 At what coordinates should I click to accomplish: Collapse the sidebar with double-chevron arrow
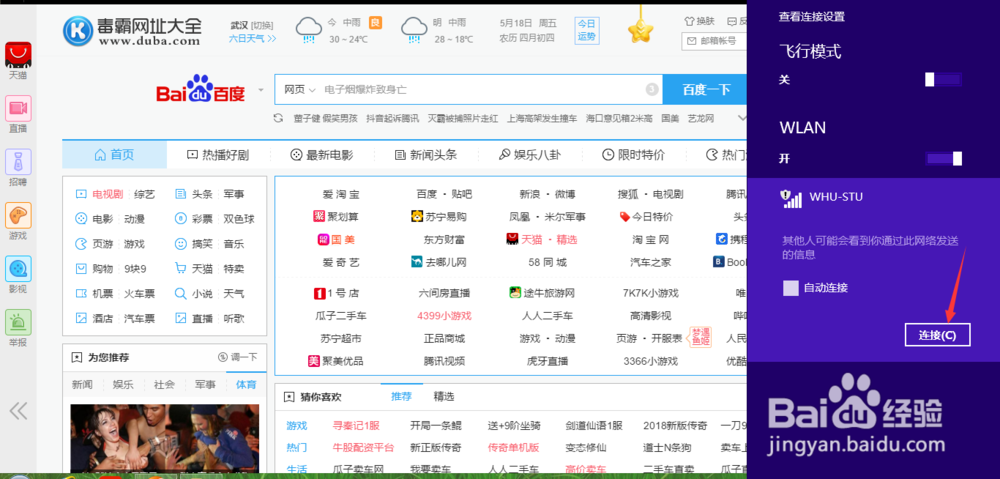18,410
